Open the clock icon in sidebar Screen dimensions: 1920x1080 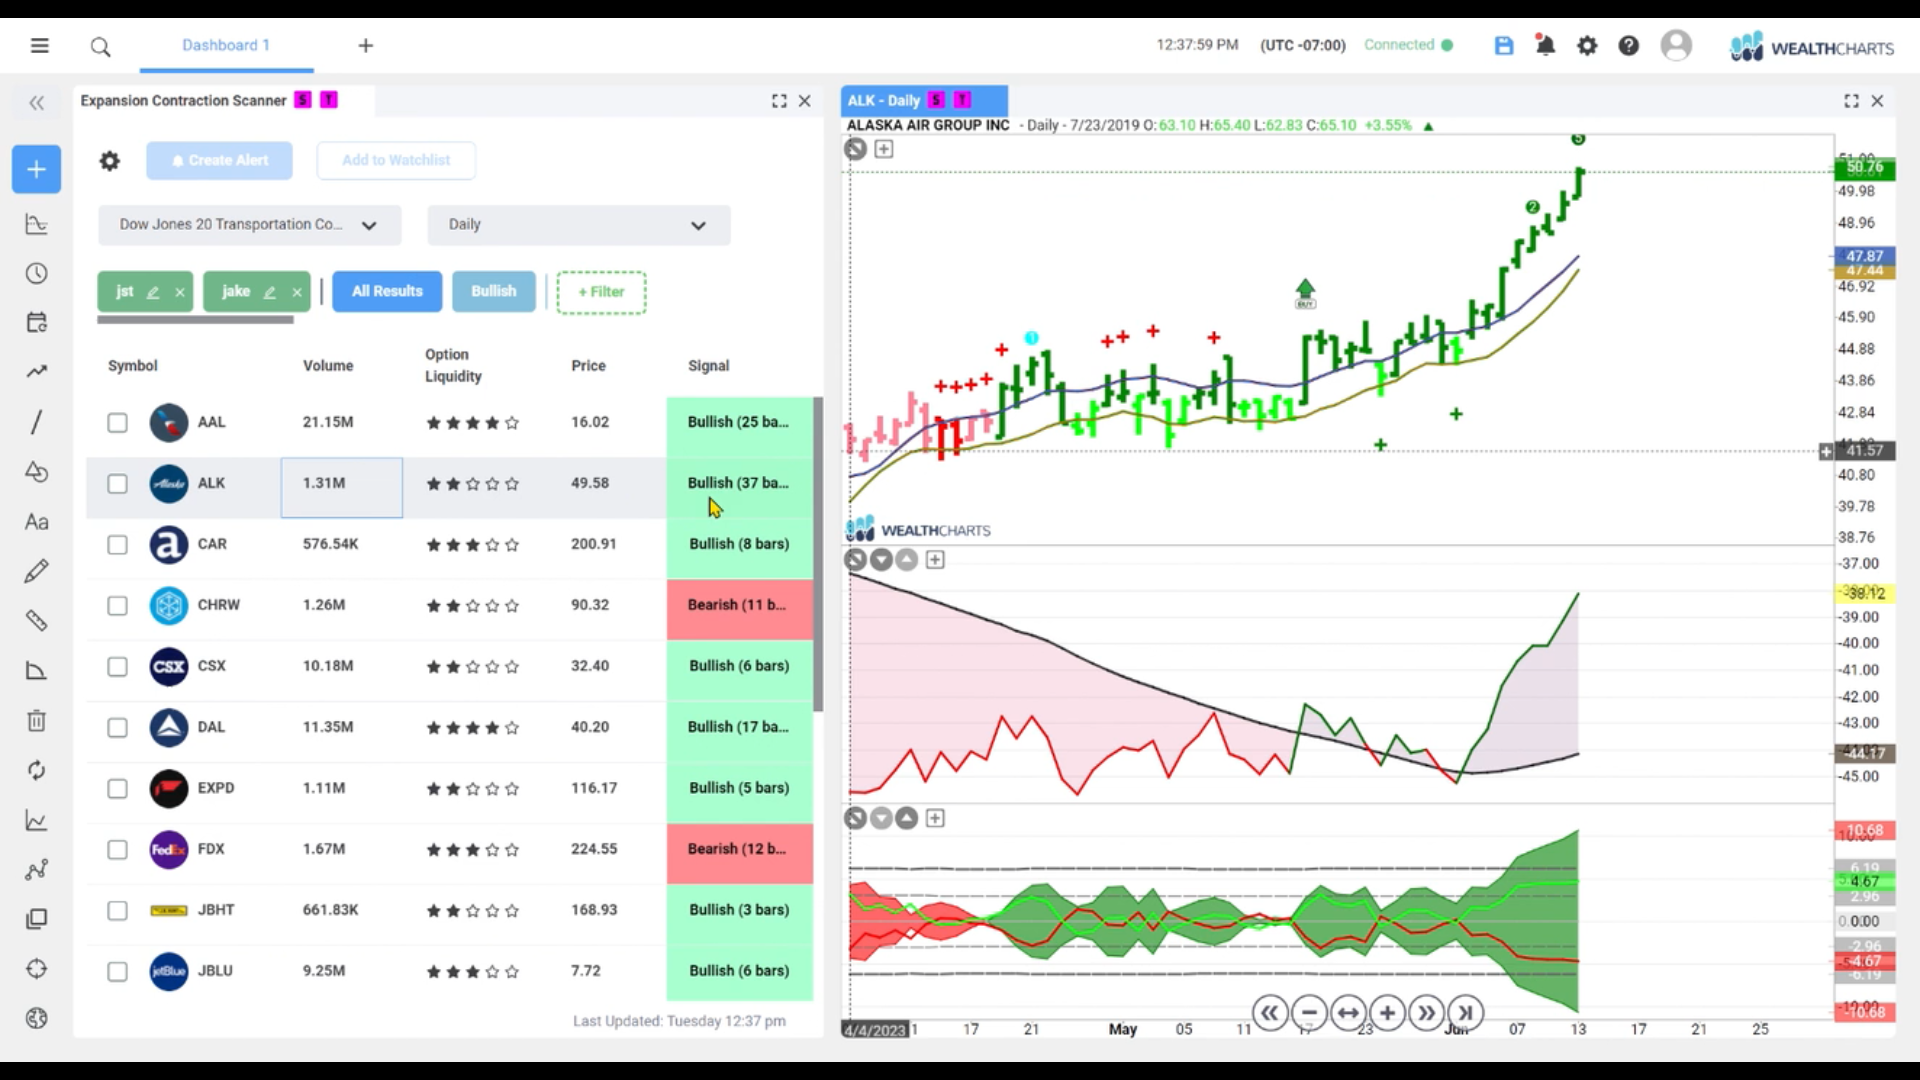tap(36, 273)
